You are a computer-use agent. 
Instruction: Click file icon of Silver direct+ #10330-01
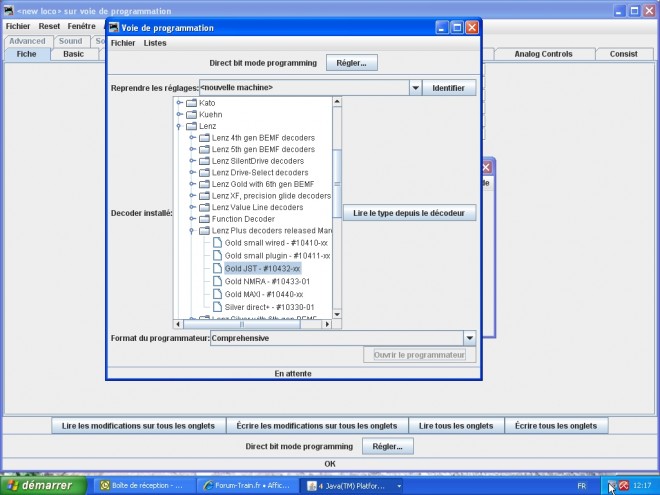point(217,307)
